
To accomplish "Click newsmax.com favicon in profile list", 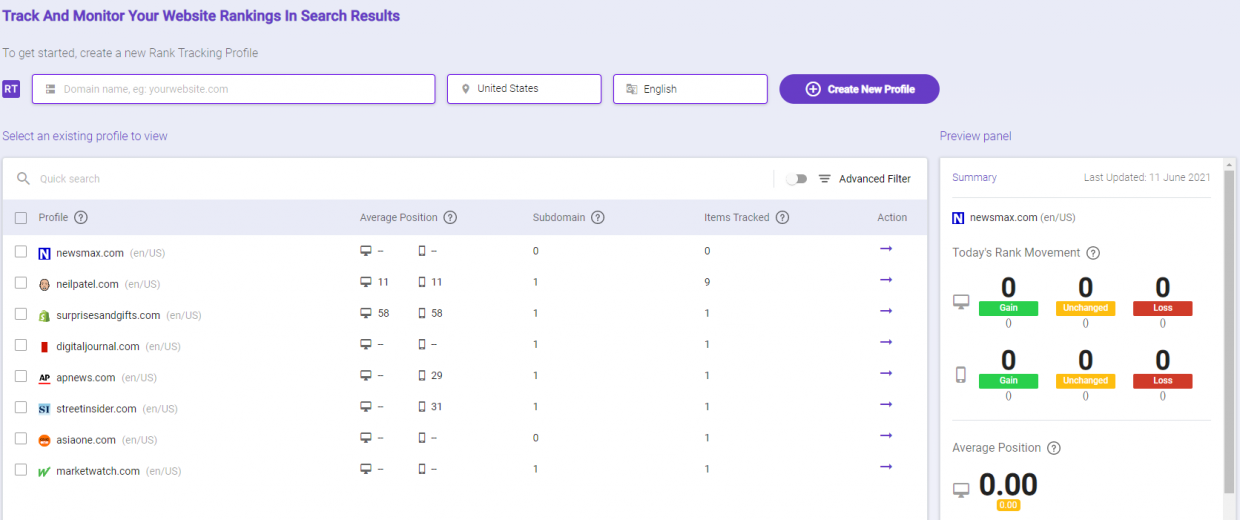I will [44, 253].
